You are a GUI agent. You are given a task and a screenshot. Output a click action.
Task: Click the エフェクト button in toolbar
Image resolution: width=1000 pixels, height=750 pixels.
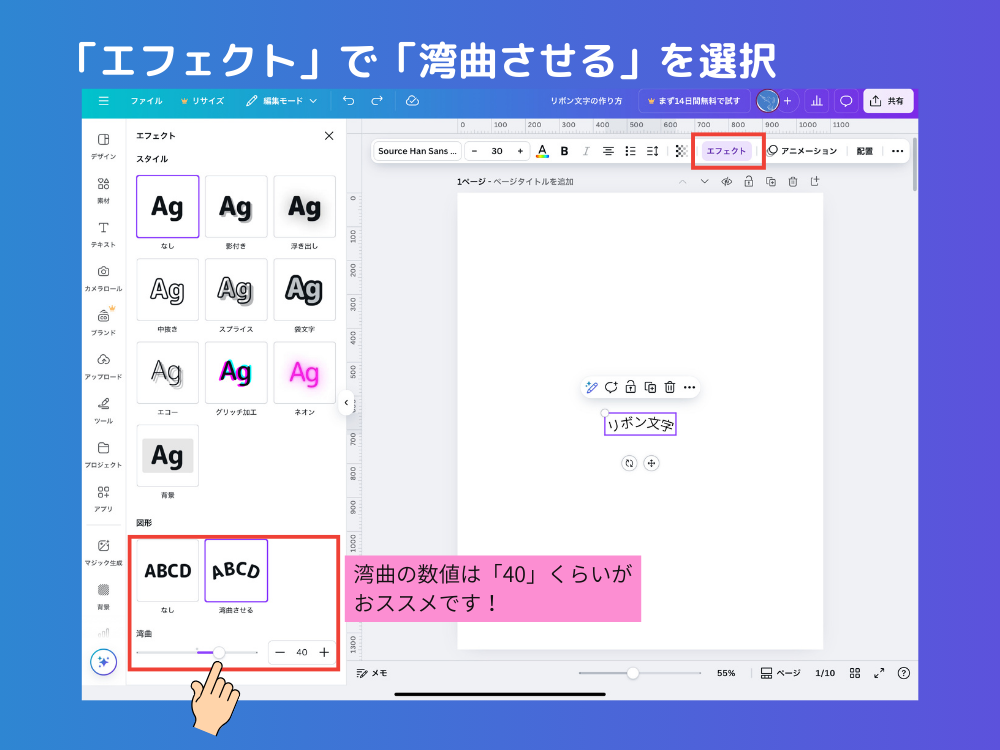click(x=726, y=151)
